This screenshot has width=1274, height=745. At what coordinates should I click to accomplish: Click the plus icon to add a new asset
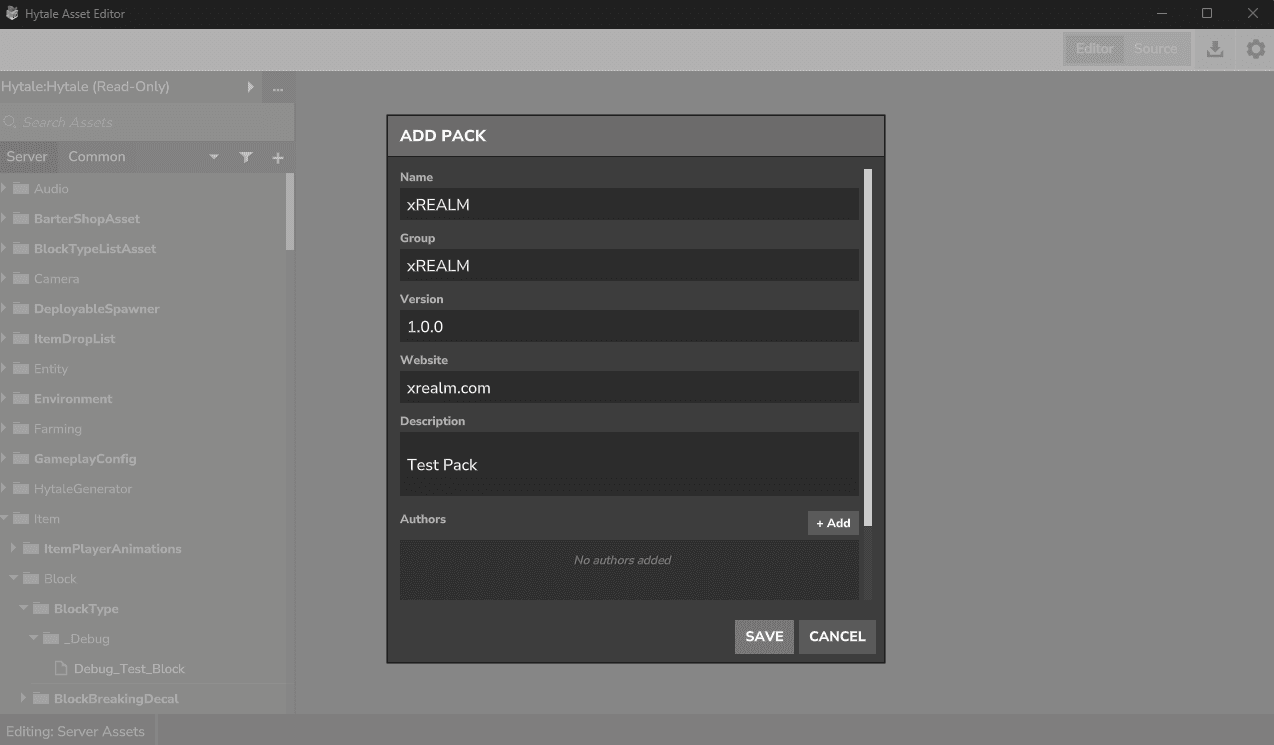(x=278, y=157)
